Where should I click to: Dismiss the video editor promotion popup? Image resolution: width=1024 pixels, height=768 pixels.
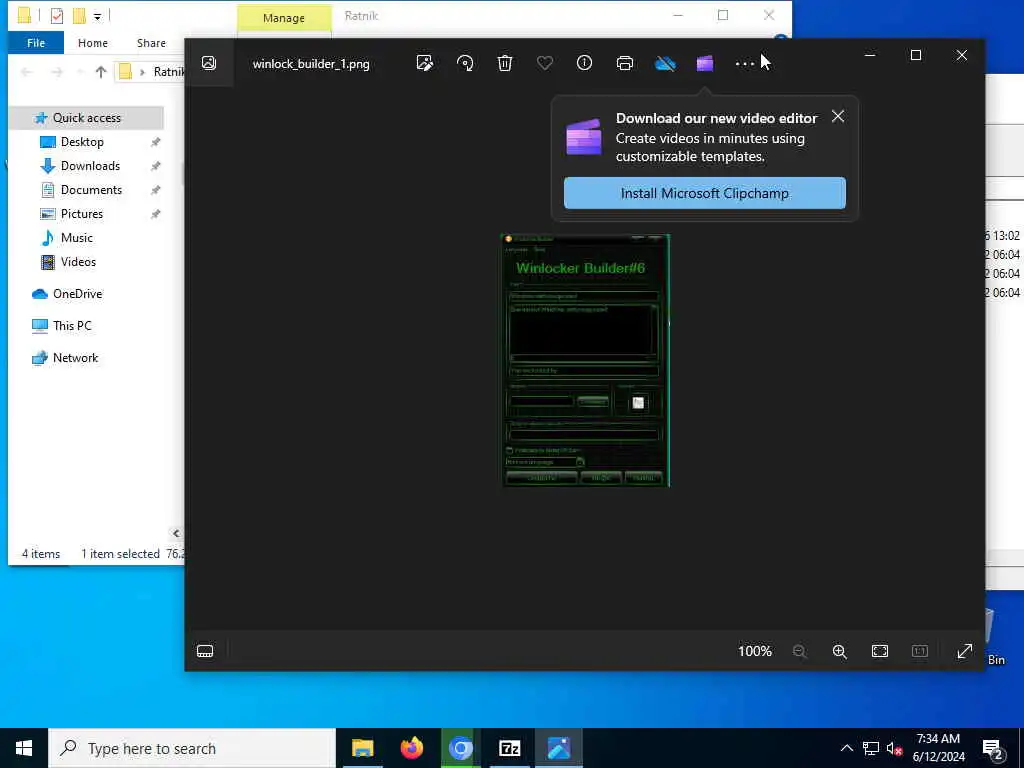(838, 117)
